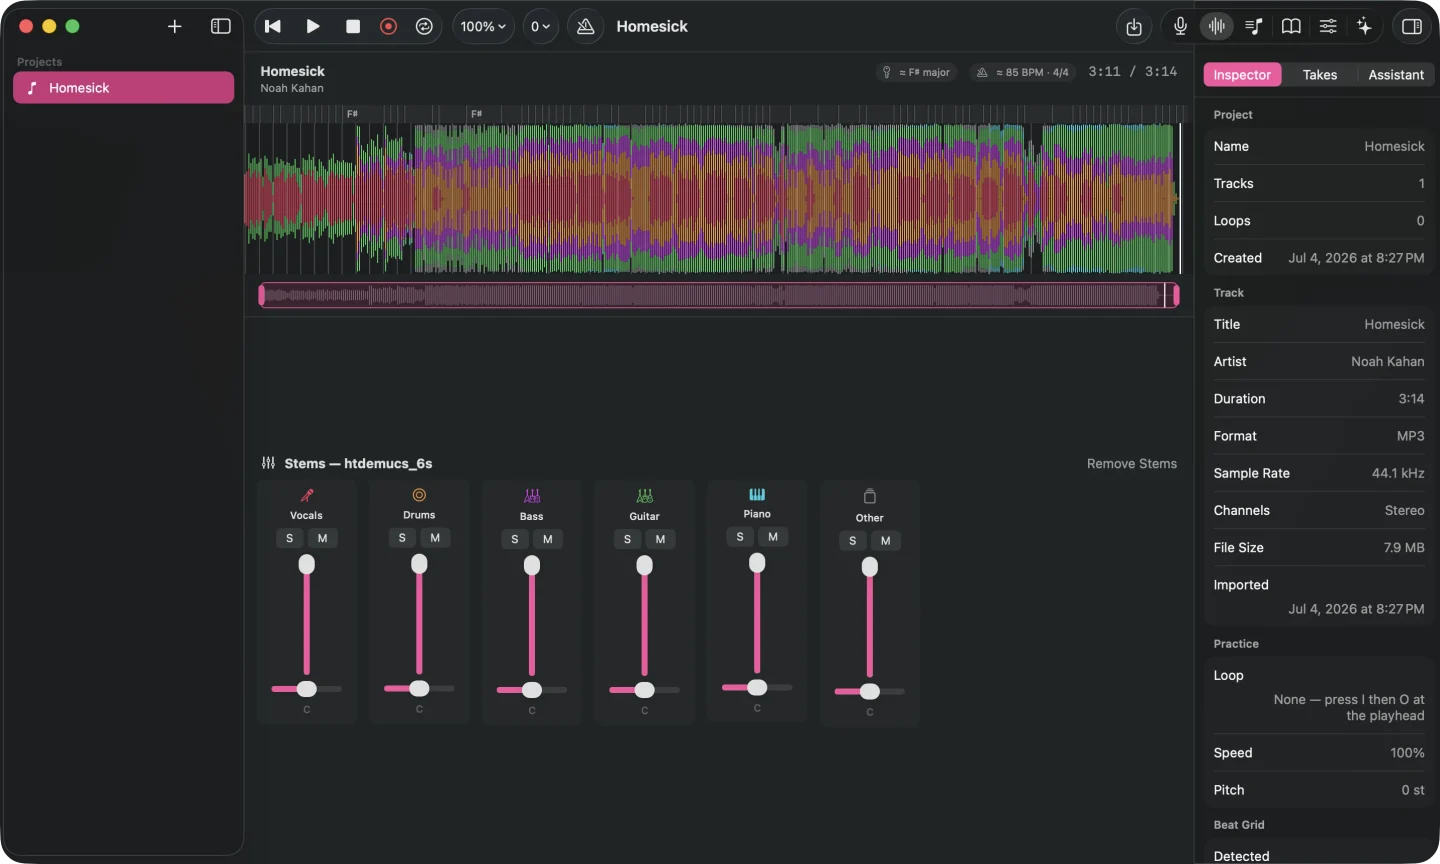Image resolution: width=1440 pixels, height=864 pixels.
Task: Click the second F# chord marker
Action: (x=476, y=114)
